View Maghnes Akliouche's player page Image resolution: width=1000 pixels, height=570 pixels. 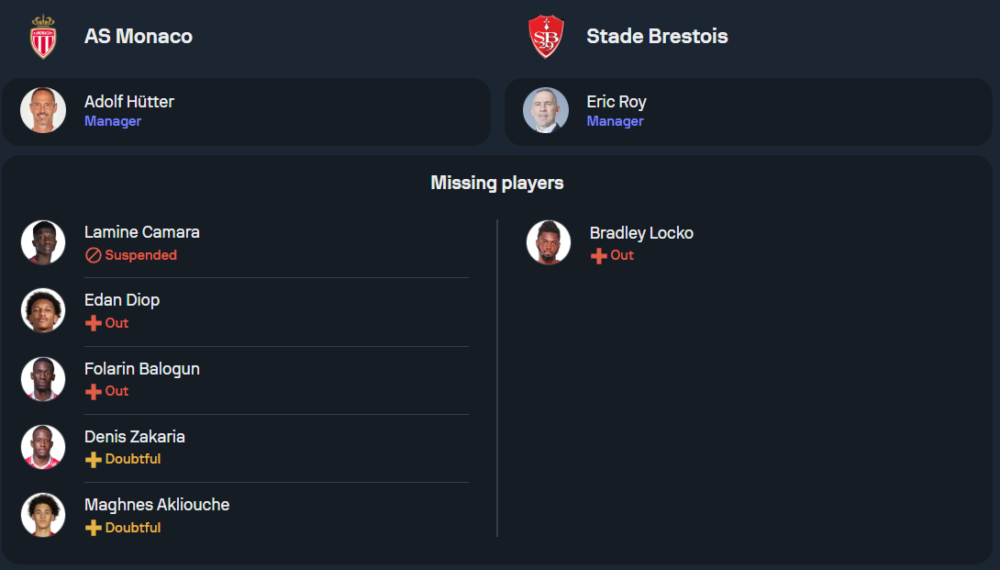pos(157,505)
